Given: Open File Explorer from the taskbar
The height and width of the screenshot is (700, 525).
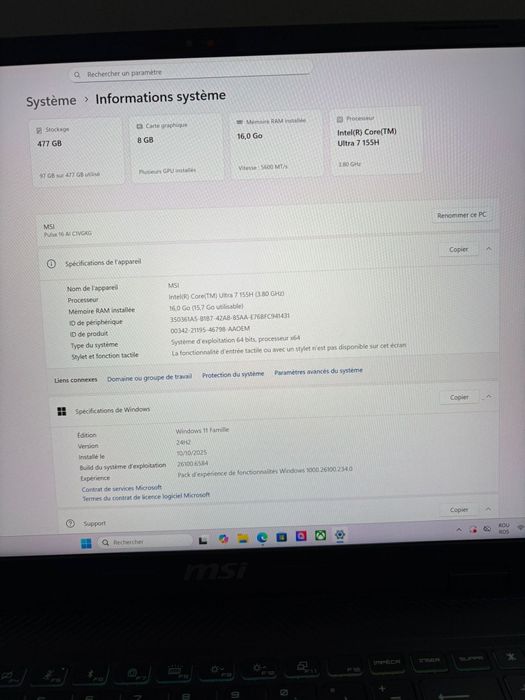Looking at the screenshot, I should coord(242,538).
